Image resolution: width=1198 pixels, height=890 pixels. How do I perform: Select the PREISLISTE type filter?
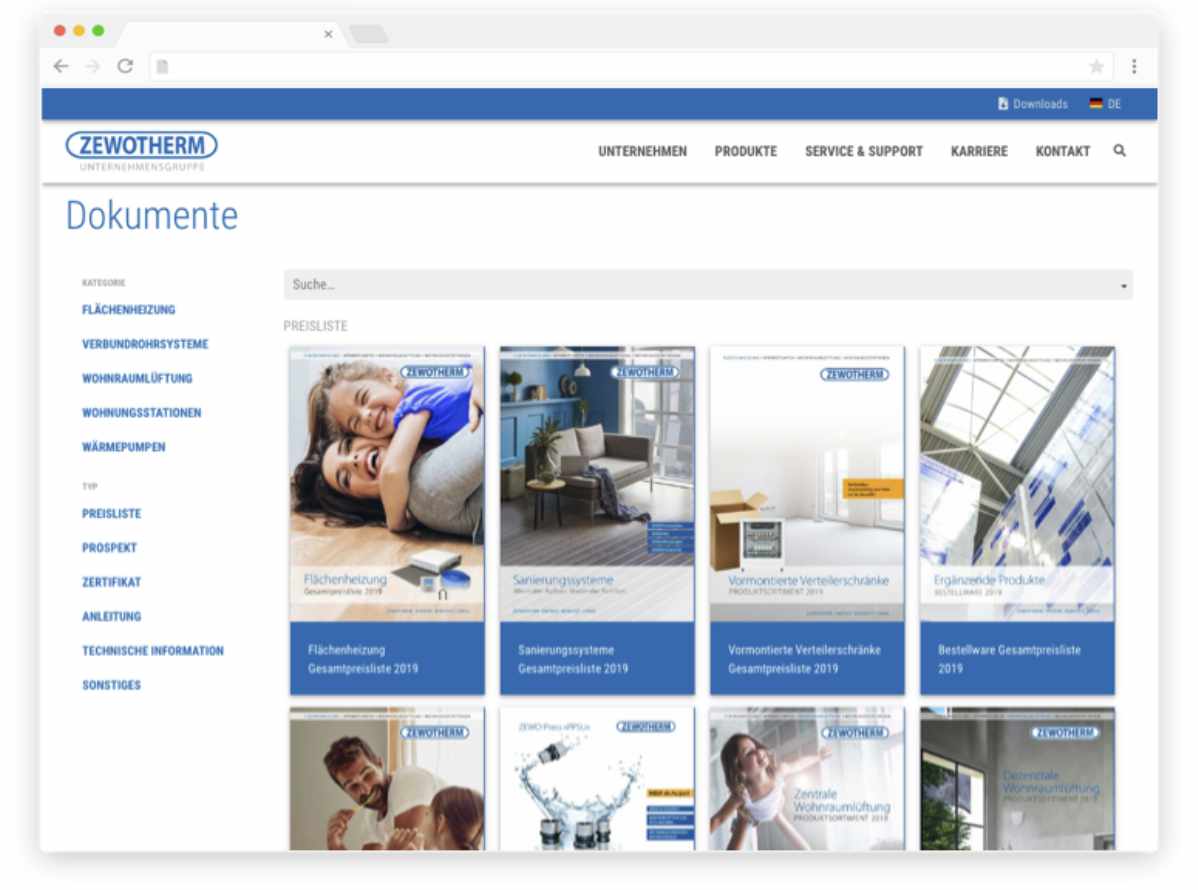click(x=113, y=513)
